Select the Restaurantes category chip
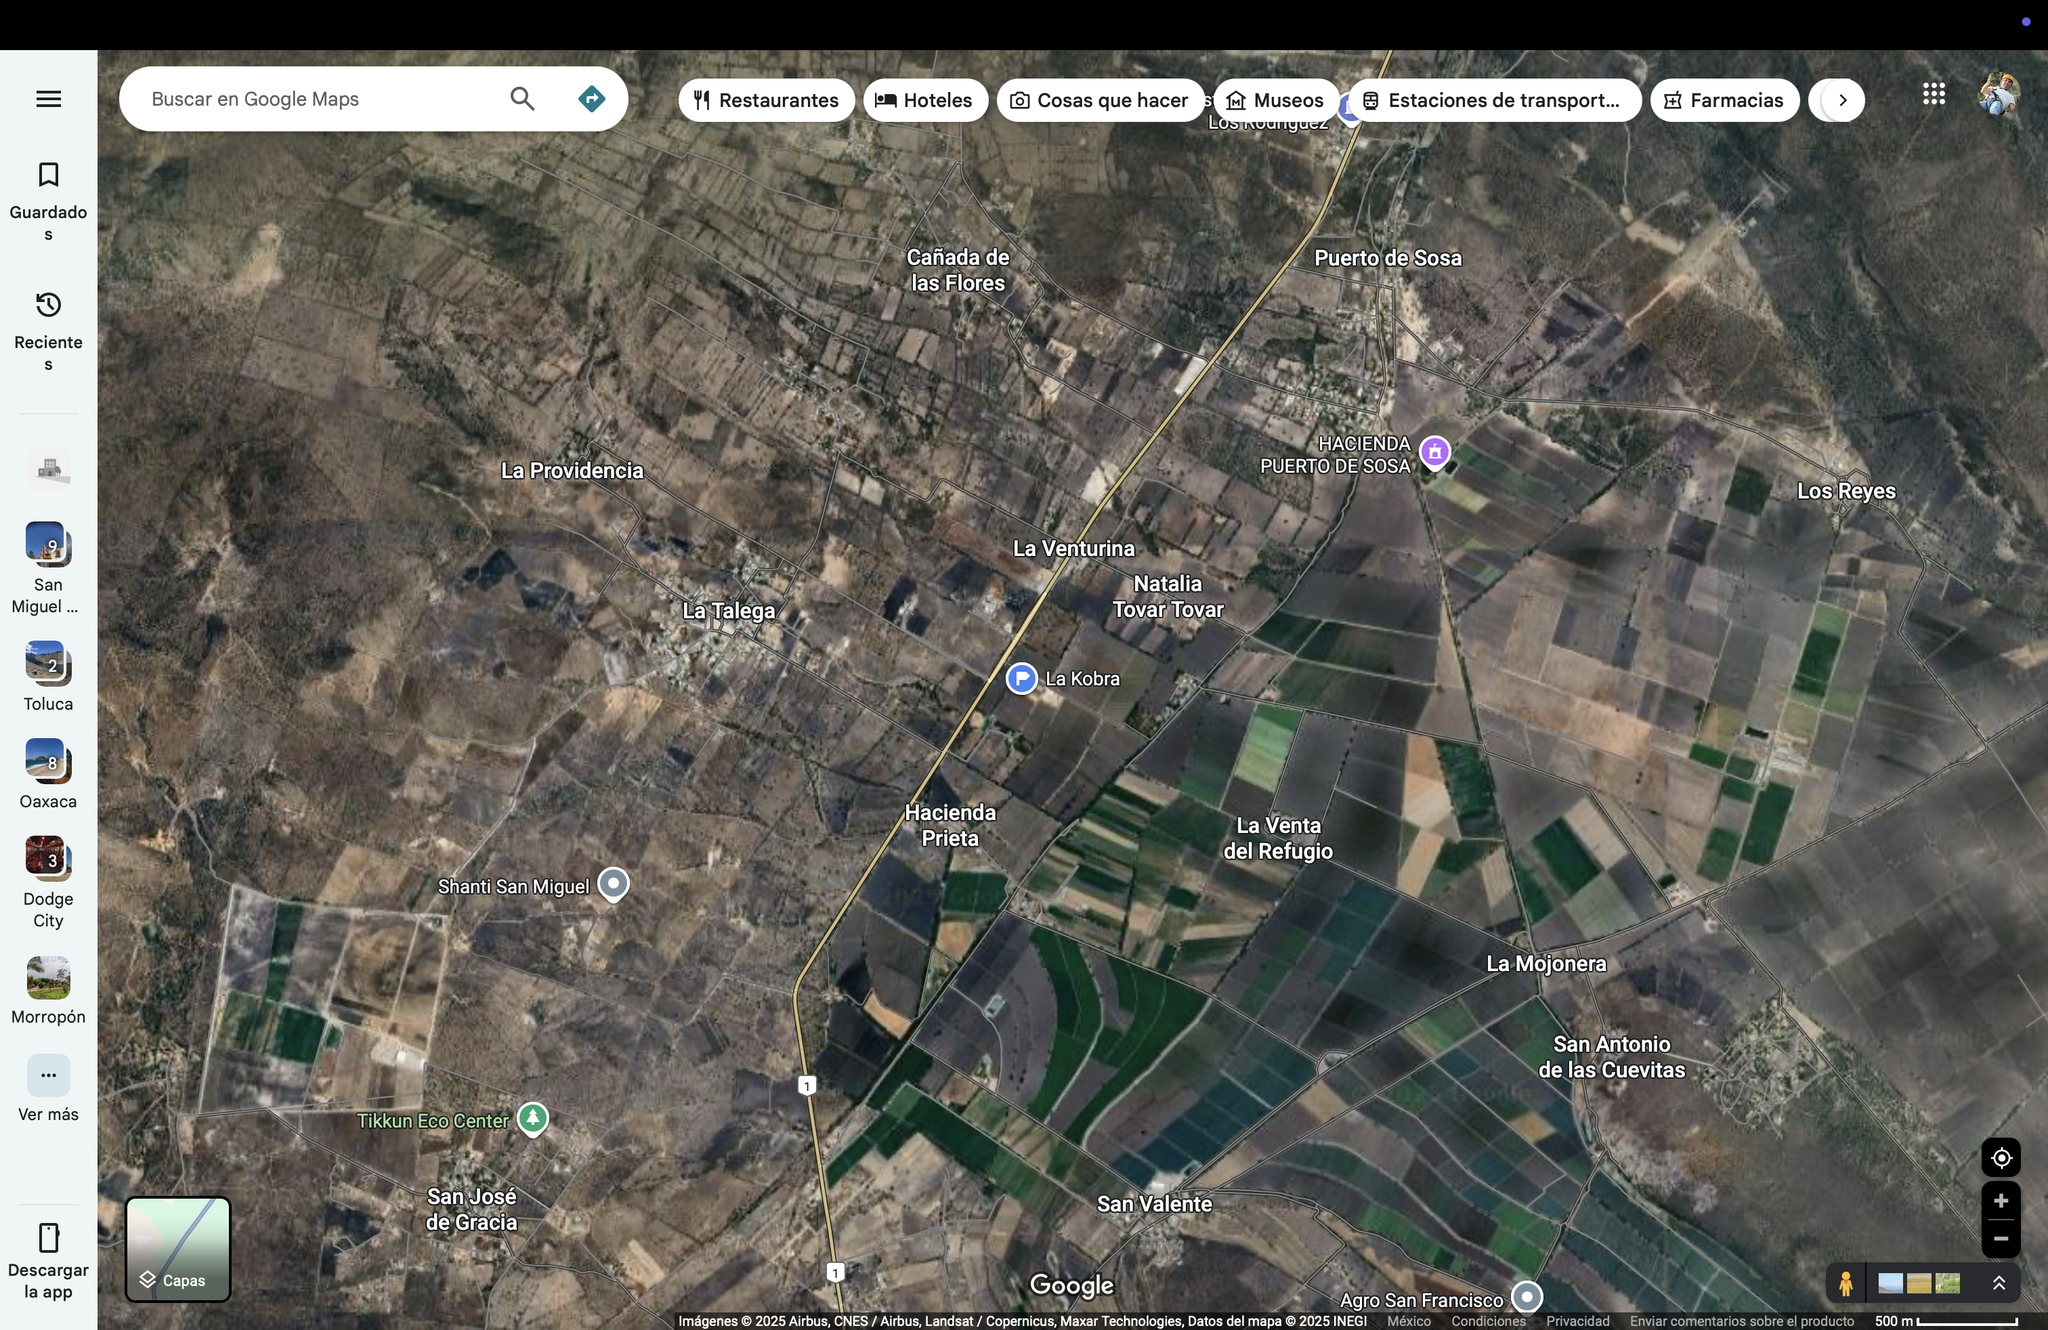The image size is (2048, 1330). click(x=766, y=100)
